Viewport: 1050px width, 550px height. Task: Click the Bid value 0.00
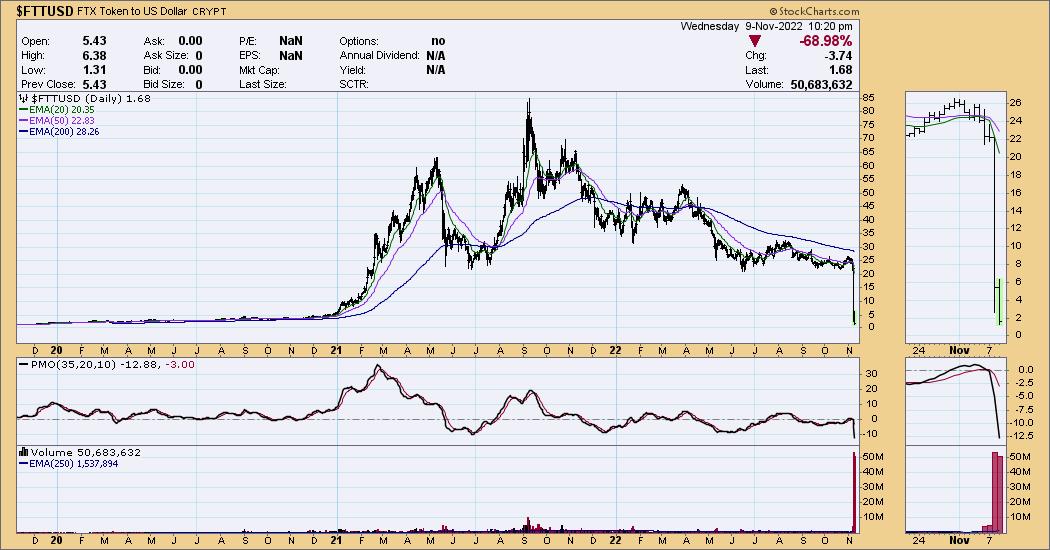[x=190, y=70]
